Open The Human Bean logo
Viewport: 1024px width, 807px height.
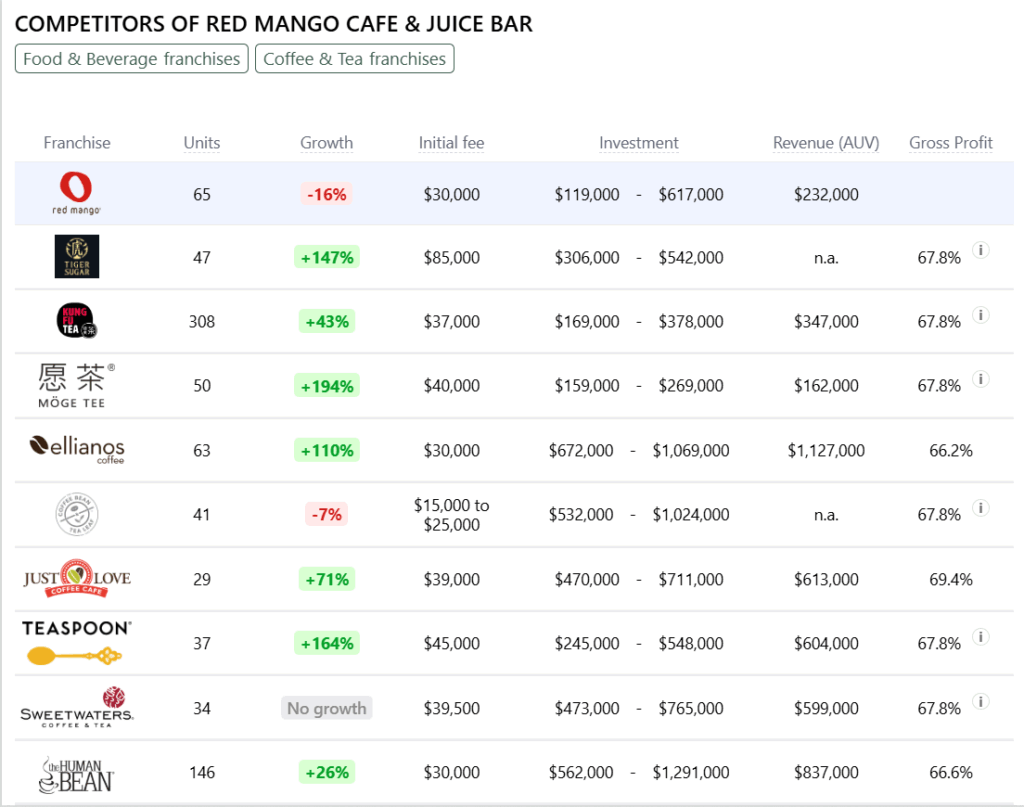[76, 775]
